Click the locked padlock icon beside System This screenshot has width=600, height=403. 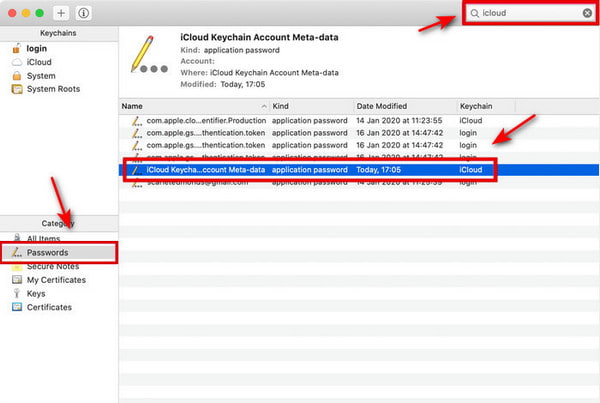(x=17, y=75)
